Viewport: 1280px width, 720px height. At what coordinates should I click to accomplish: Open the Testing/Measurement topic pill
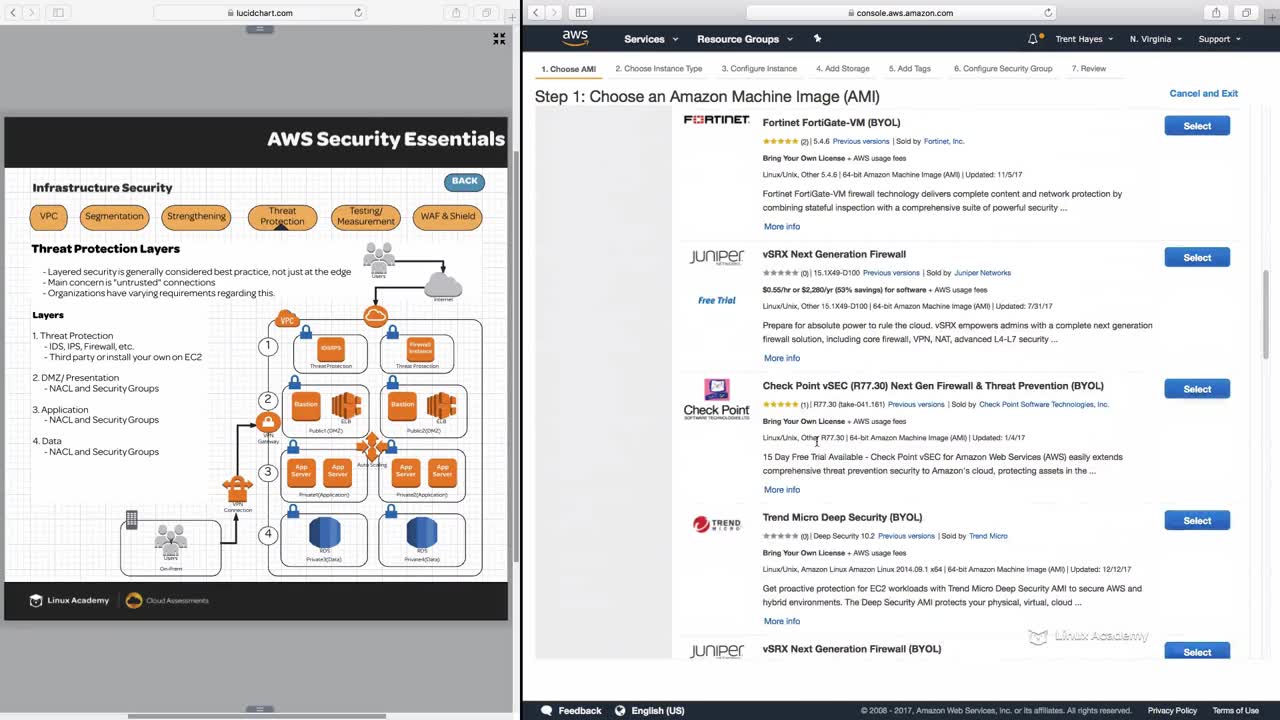pos(366,216)
